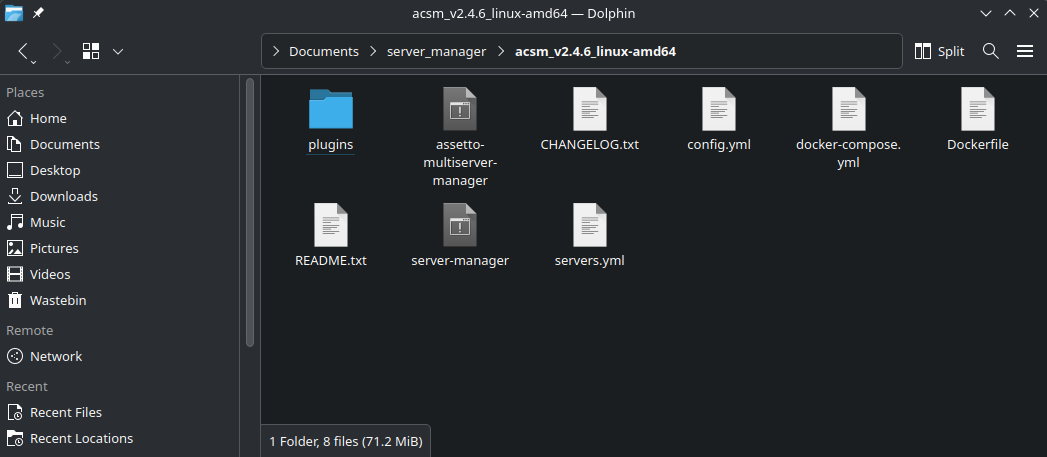Open Recent Files entry
The height and width of the screenshot is (457, 1047).
120,413
